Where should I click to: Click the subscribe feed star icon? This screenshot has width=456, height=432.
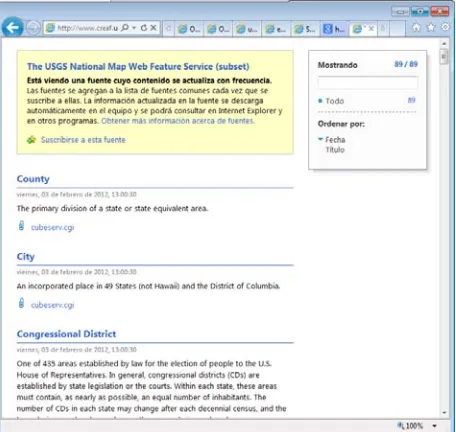(31, 140)
